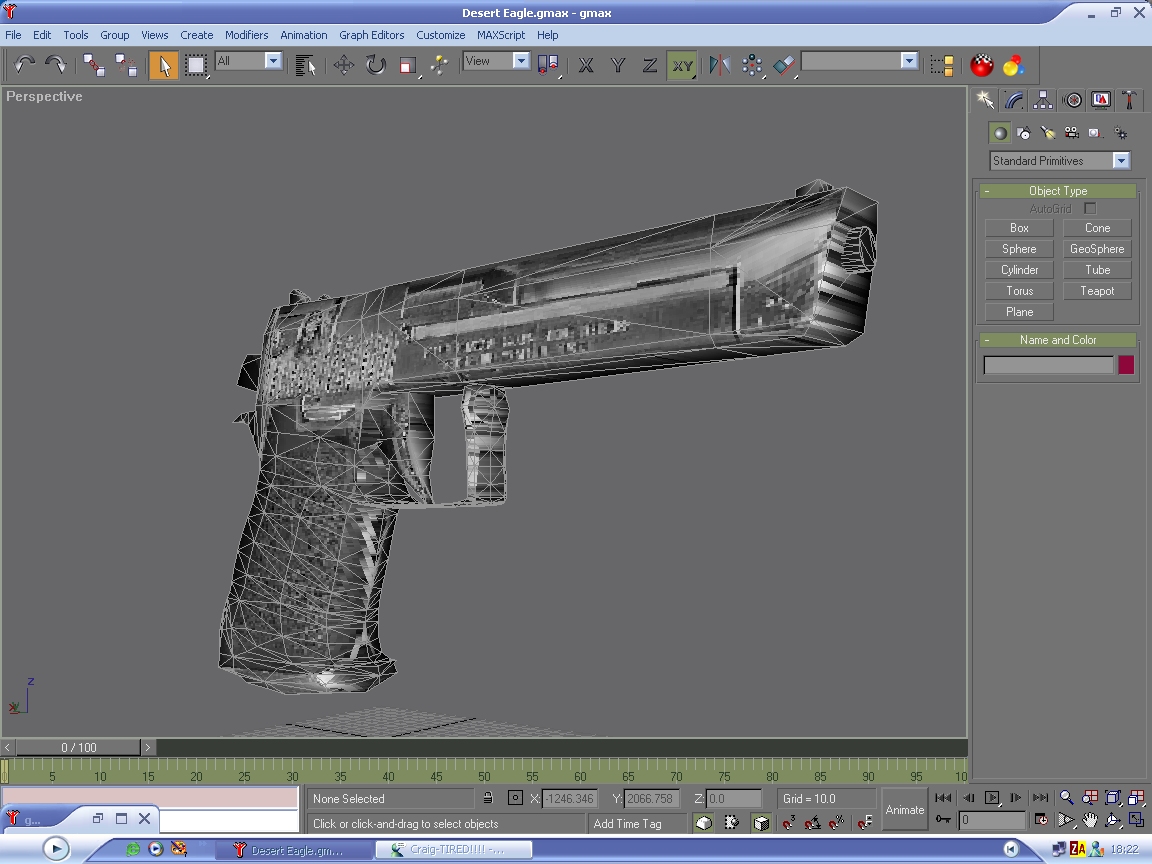
Task: Pick the Select and Move tool
Action: click(x=344, y=65)
